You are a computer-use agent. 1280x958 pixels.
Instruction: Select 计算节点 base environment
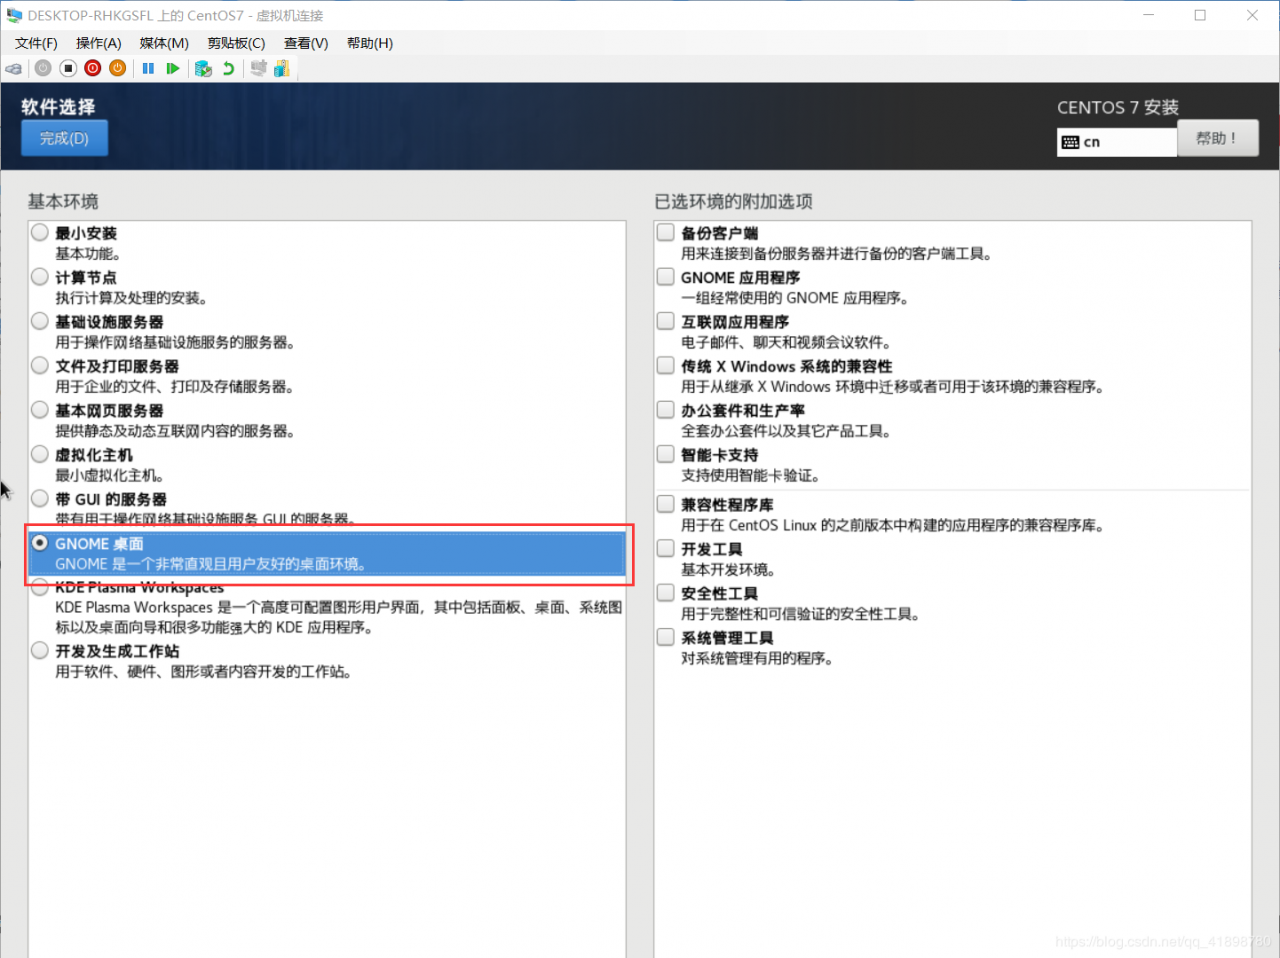click(x=40, y=276)
